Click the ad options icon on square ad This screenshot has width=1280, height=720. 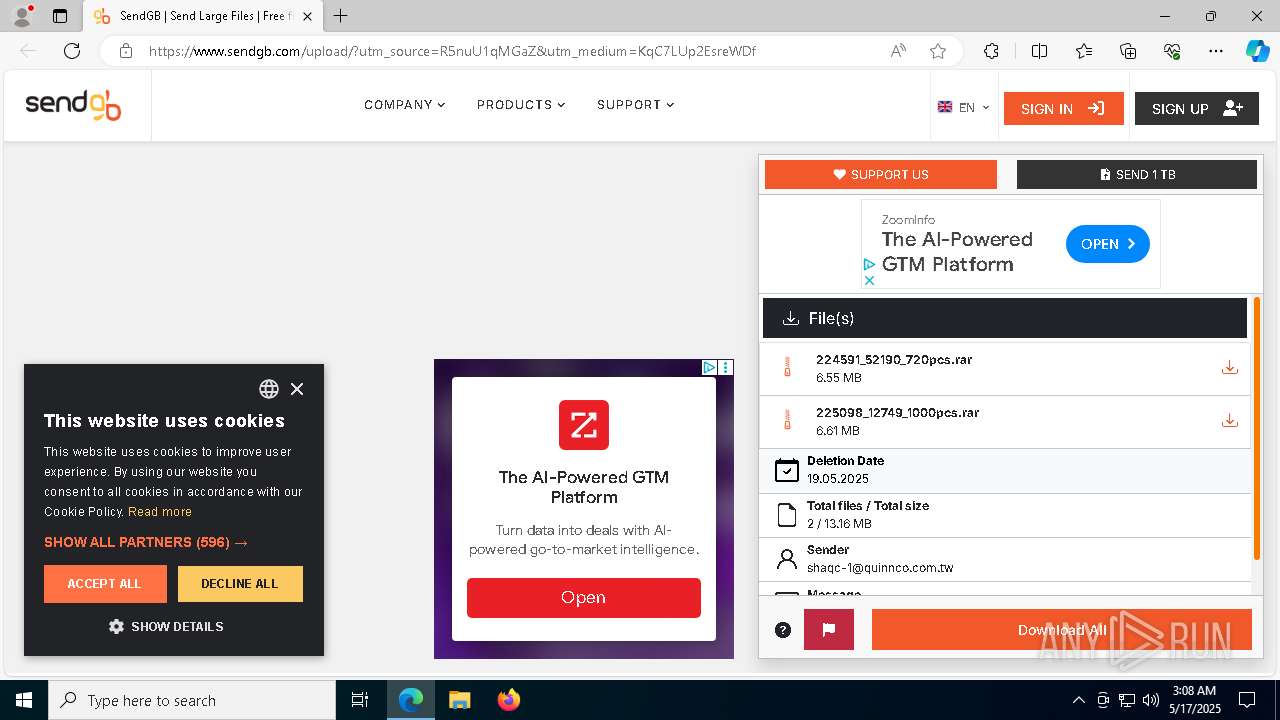tap(726, 368)
